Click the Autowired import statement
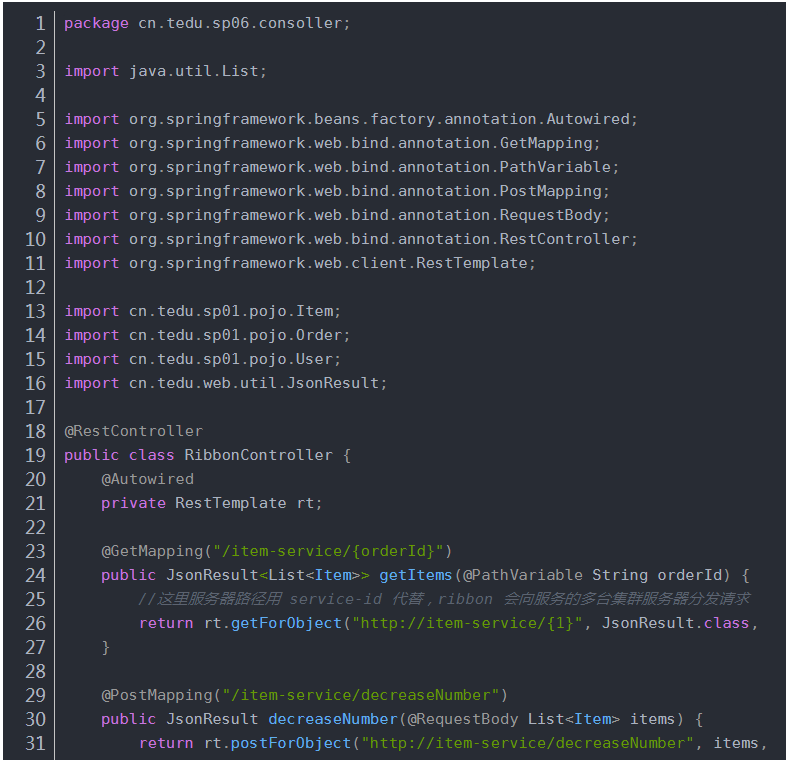The width and height of the screenshot is (786, 760). 351,119
